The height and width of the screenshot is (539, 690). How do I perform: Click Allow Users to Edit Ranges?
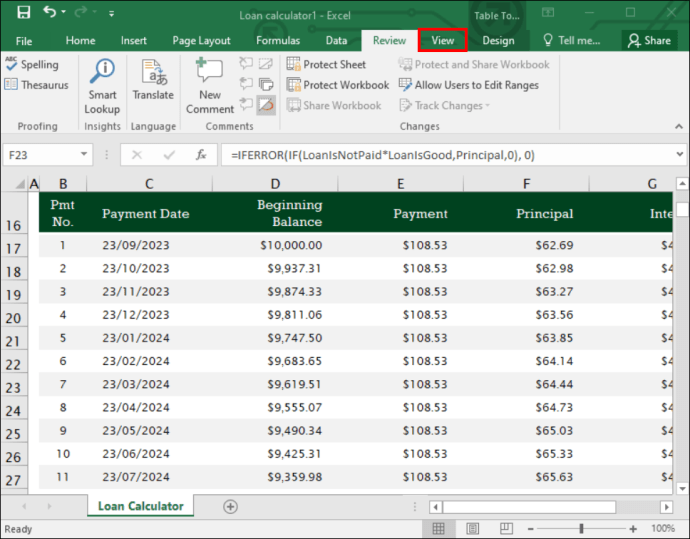[x=469, y=85]
